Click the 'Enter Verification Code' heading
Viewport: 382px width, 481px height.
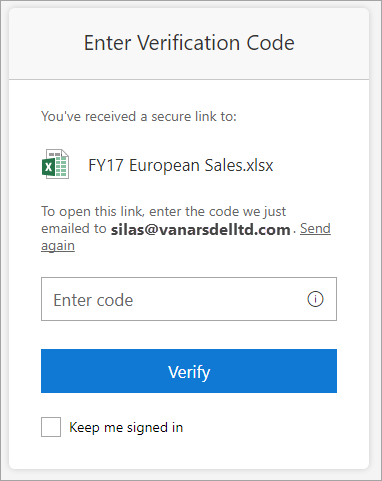click(x=189, y=43)
